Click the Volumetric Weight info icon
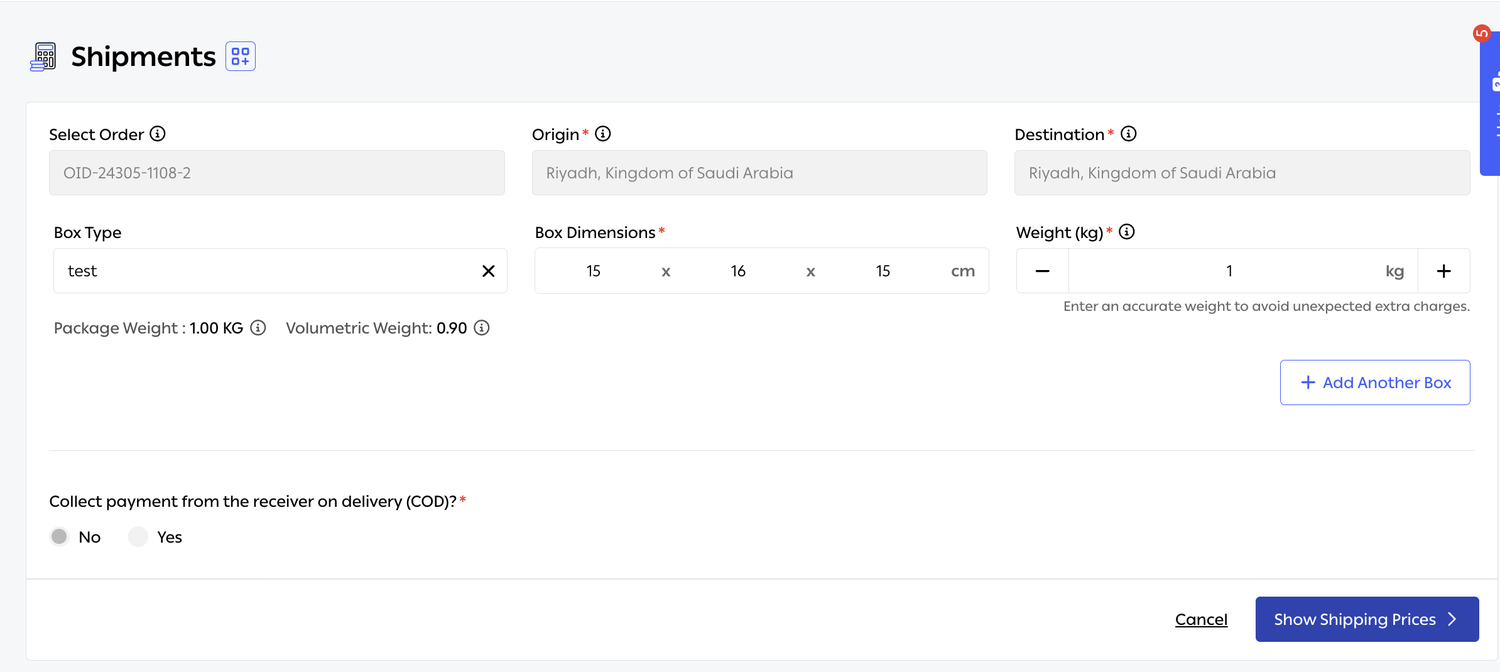 click(x=481, y=328)
